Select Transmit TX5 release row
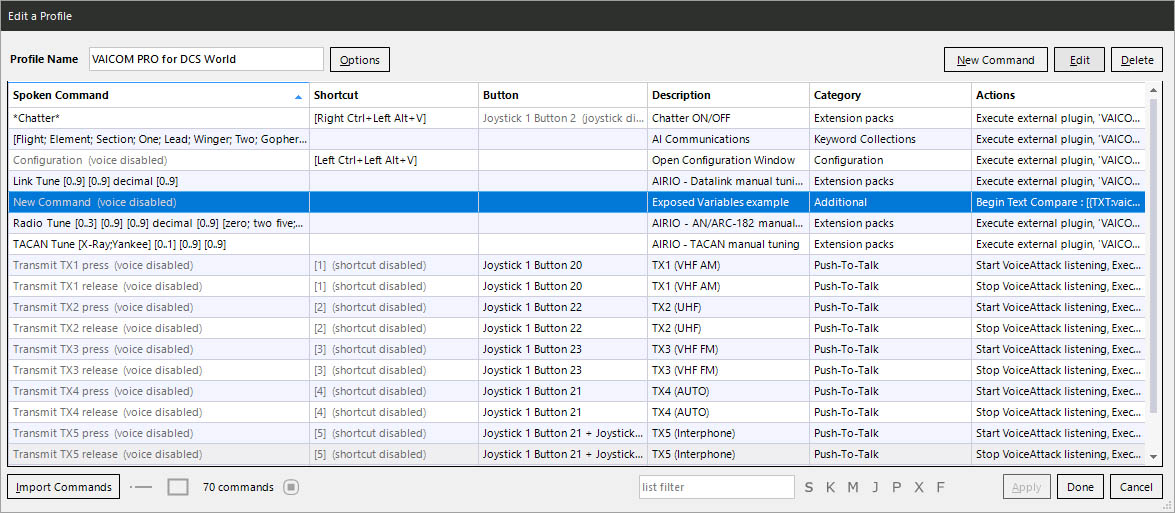This screenshot has width=1175, height=513. 576,454
